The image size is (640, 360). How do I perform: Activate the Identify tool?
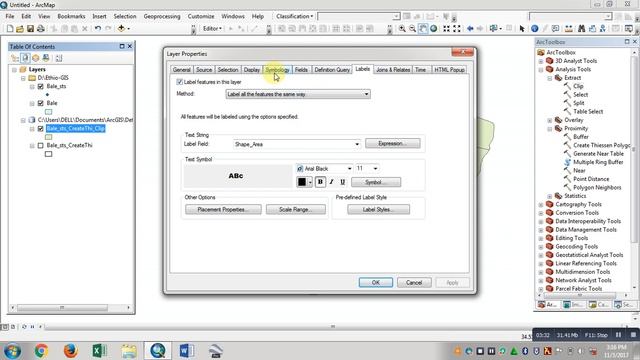[x=534, y=29]
